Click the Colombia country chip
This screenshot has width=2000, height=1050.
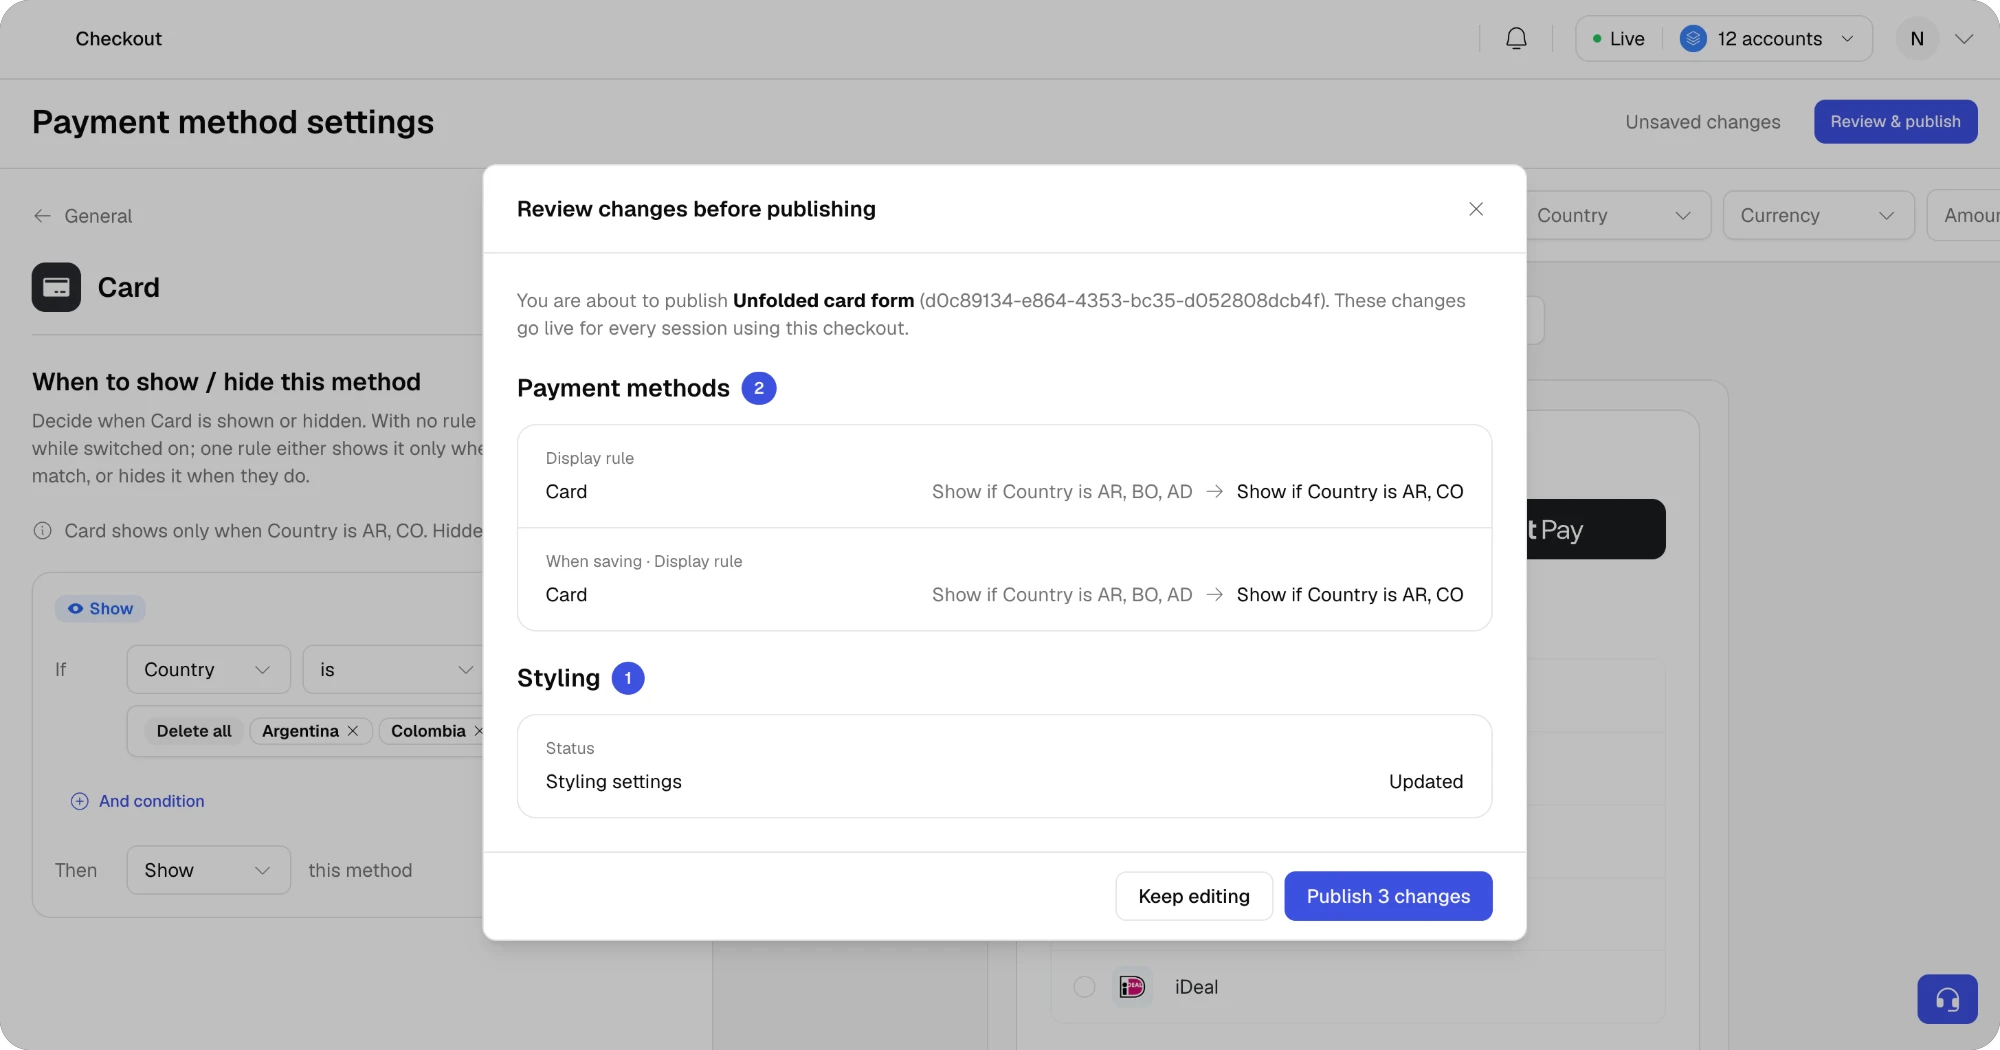pyautogui.click(x=428, y=731)
